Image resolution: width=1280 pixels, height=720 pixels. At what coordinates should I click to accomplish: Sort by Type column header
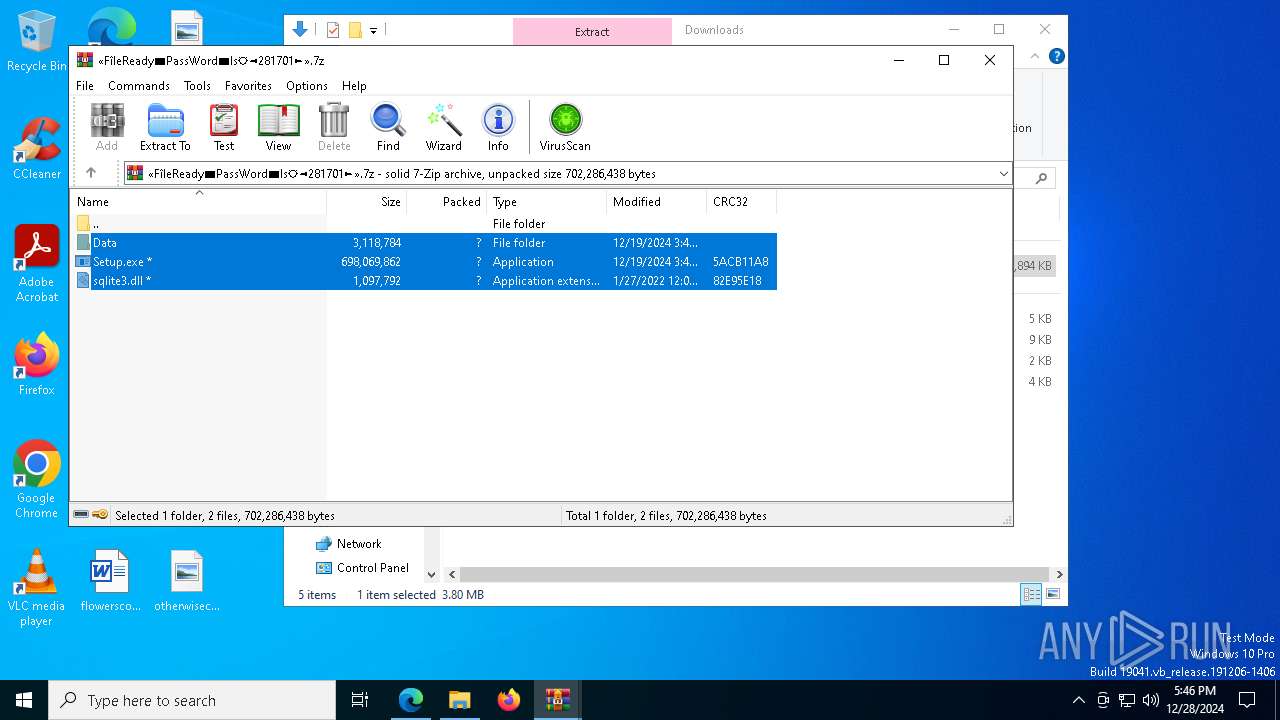tap(547, 202)
